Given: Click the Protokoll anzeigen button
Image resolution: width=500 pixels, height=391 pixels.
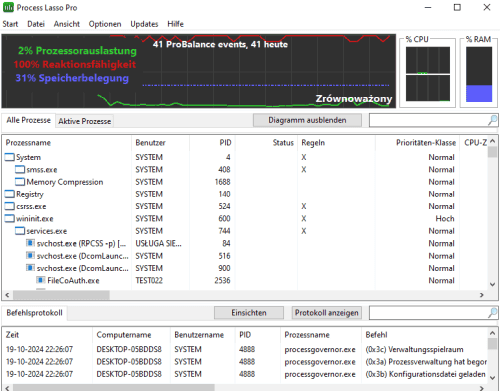Looking at the screenshot, I should click(327, 313).
